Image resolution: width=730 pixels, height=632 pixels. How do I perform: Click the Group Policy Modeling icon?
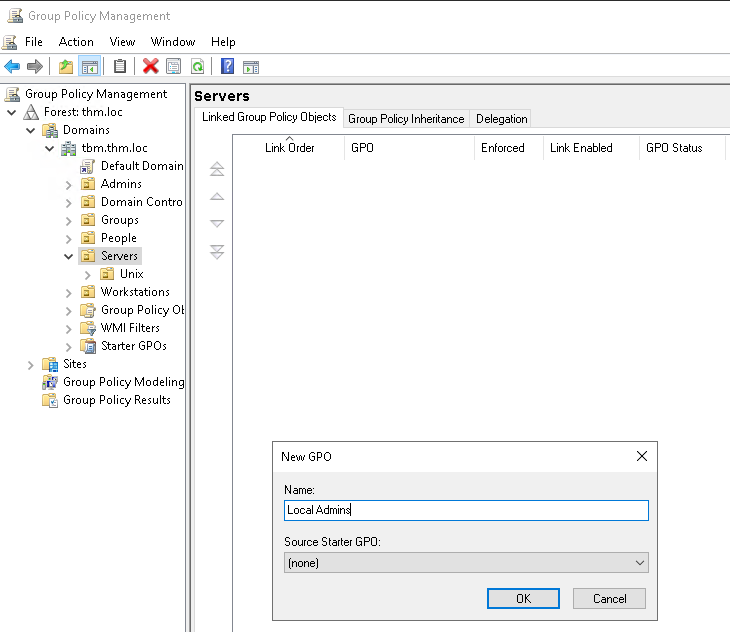point(50,382)
